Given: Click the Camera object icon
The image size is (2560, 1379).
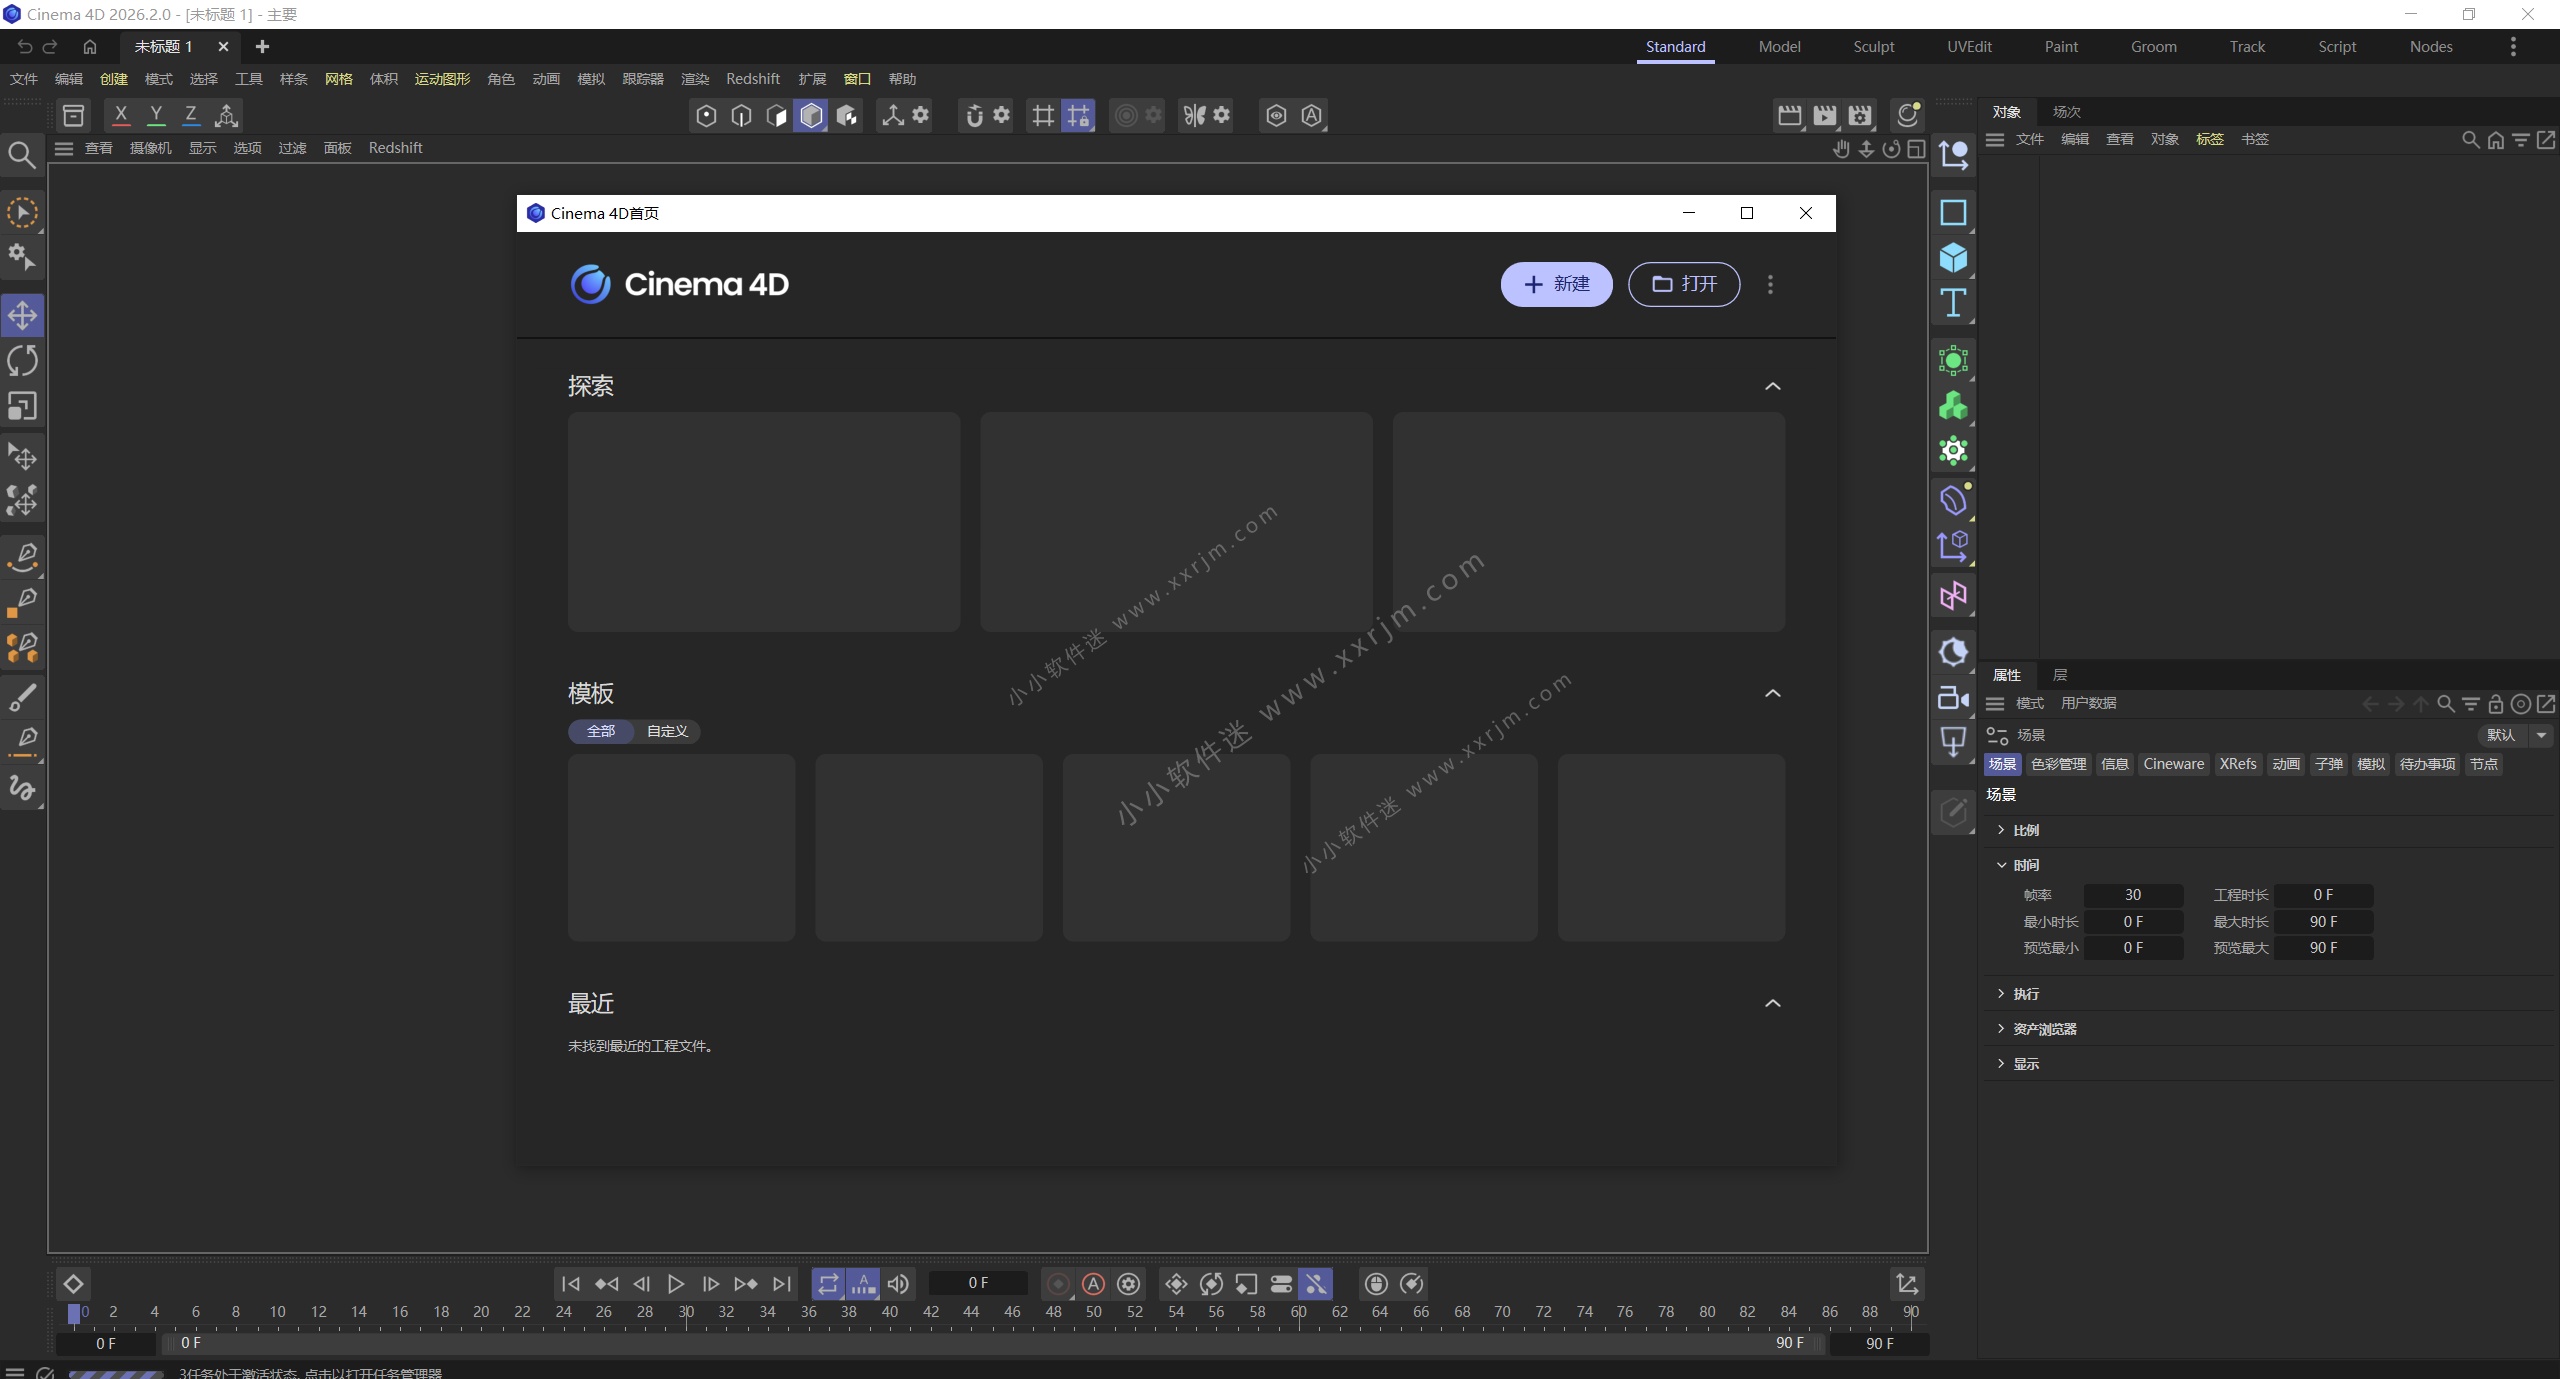Looking at the screenshot, I should click(1953, 698).
